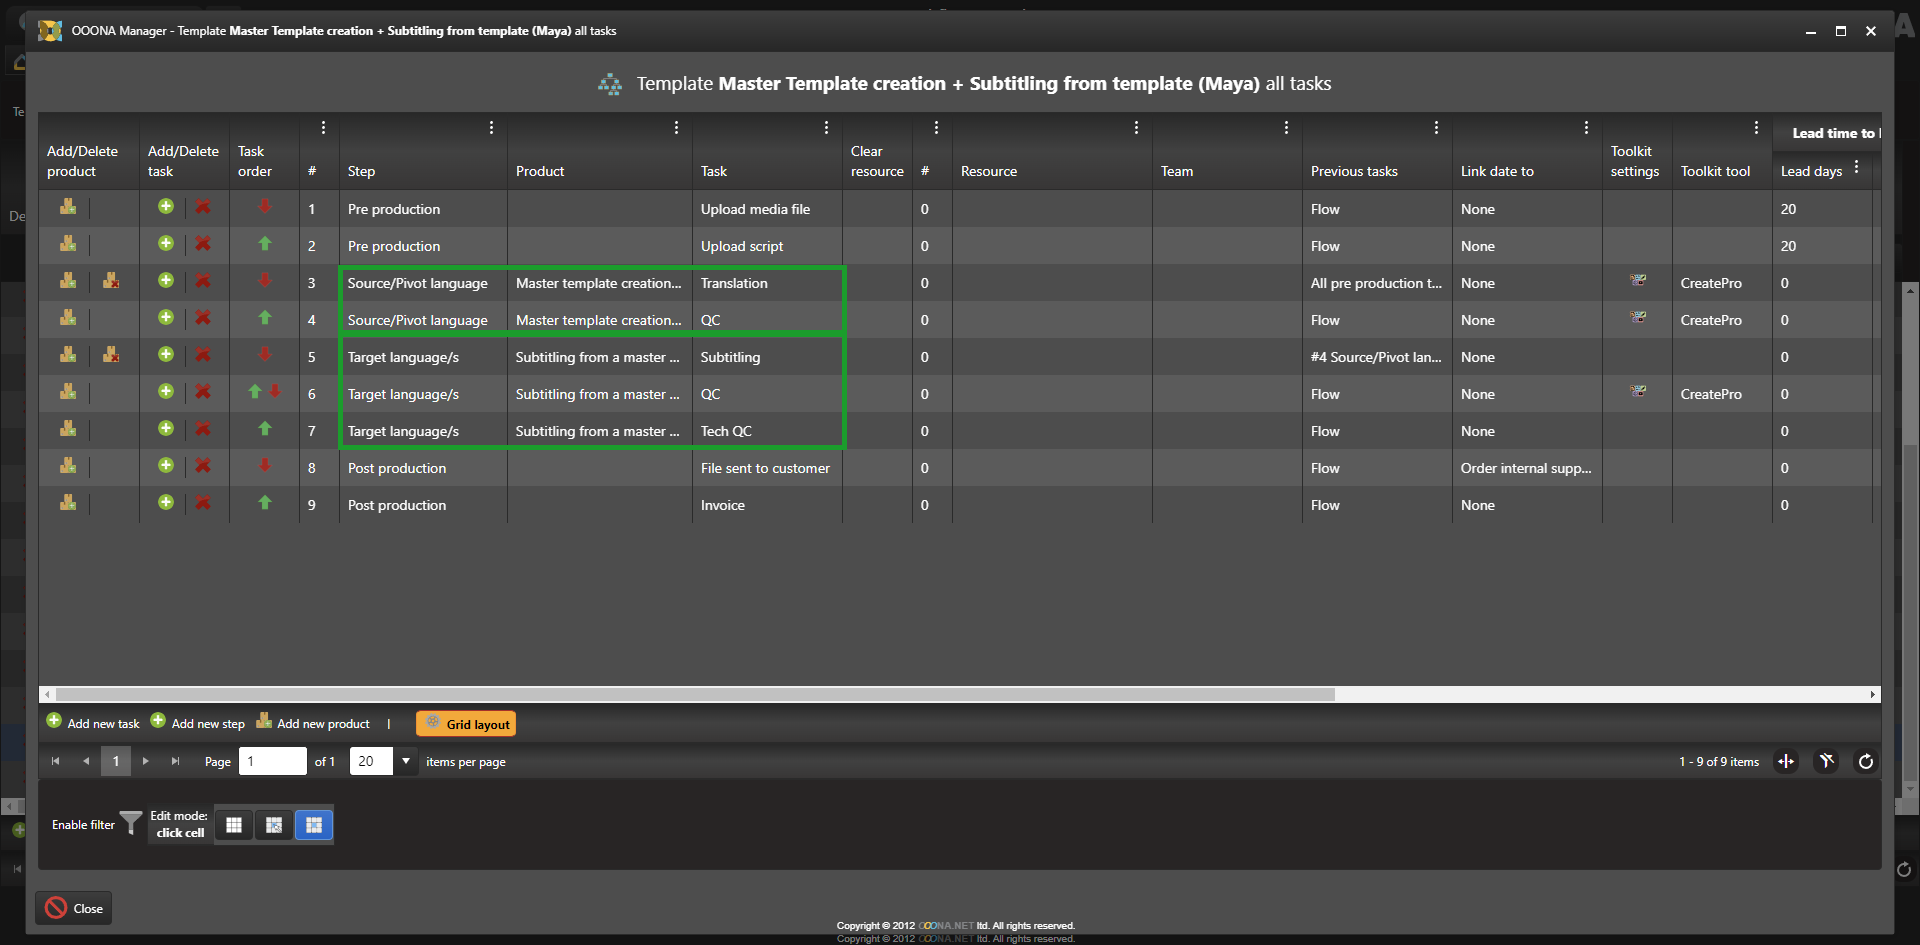This screenshot has height=945, width=1920.
Task: Toggle the Enable filter funnel
Action: [x=131, y=824]
